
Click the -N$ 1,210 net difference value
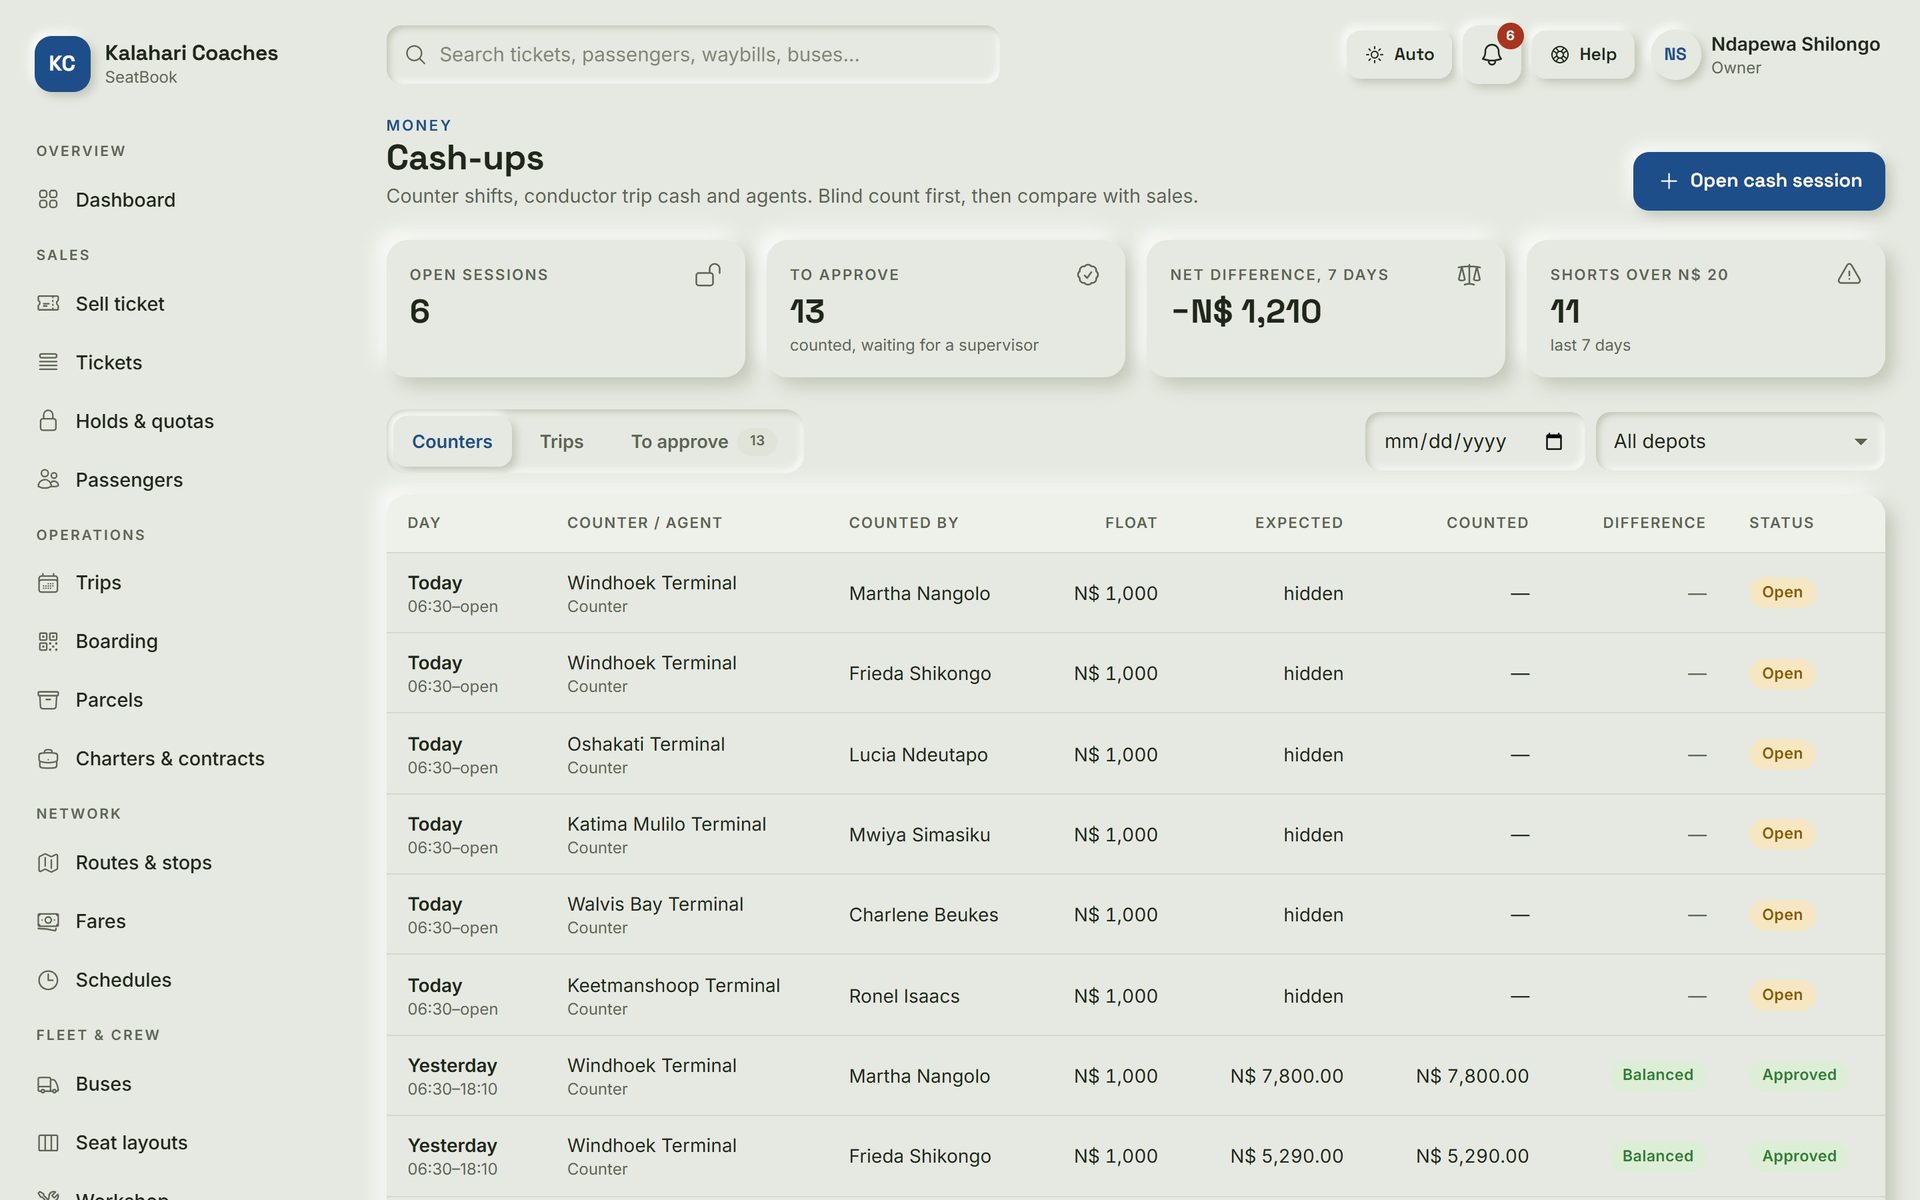coord(1246,312)
